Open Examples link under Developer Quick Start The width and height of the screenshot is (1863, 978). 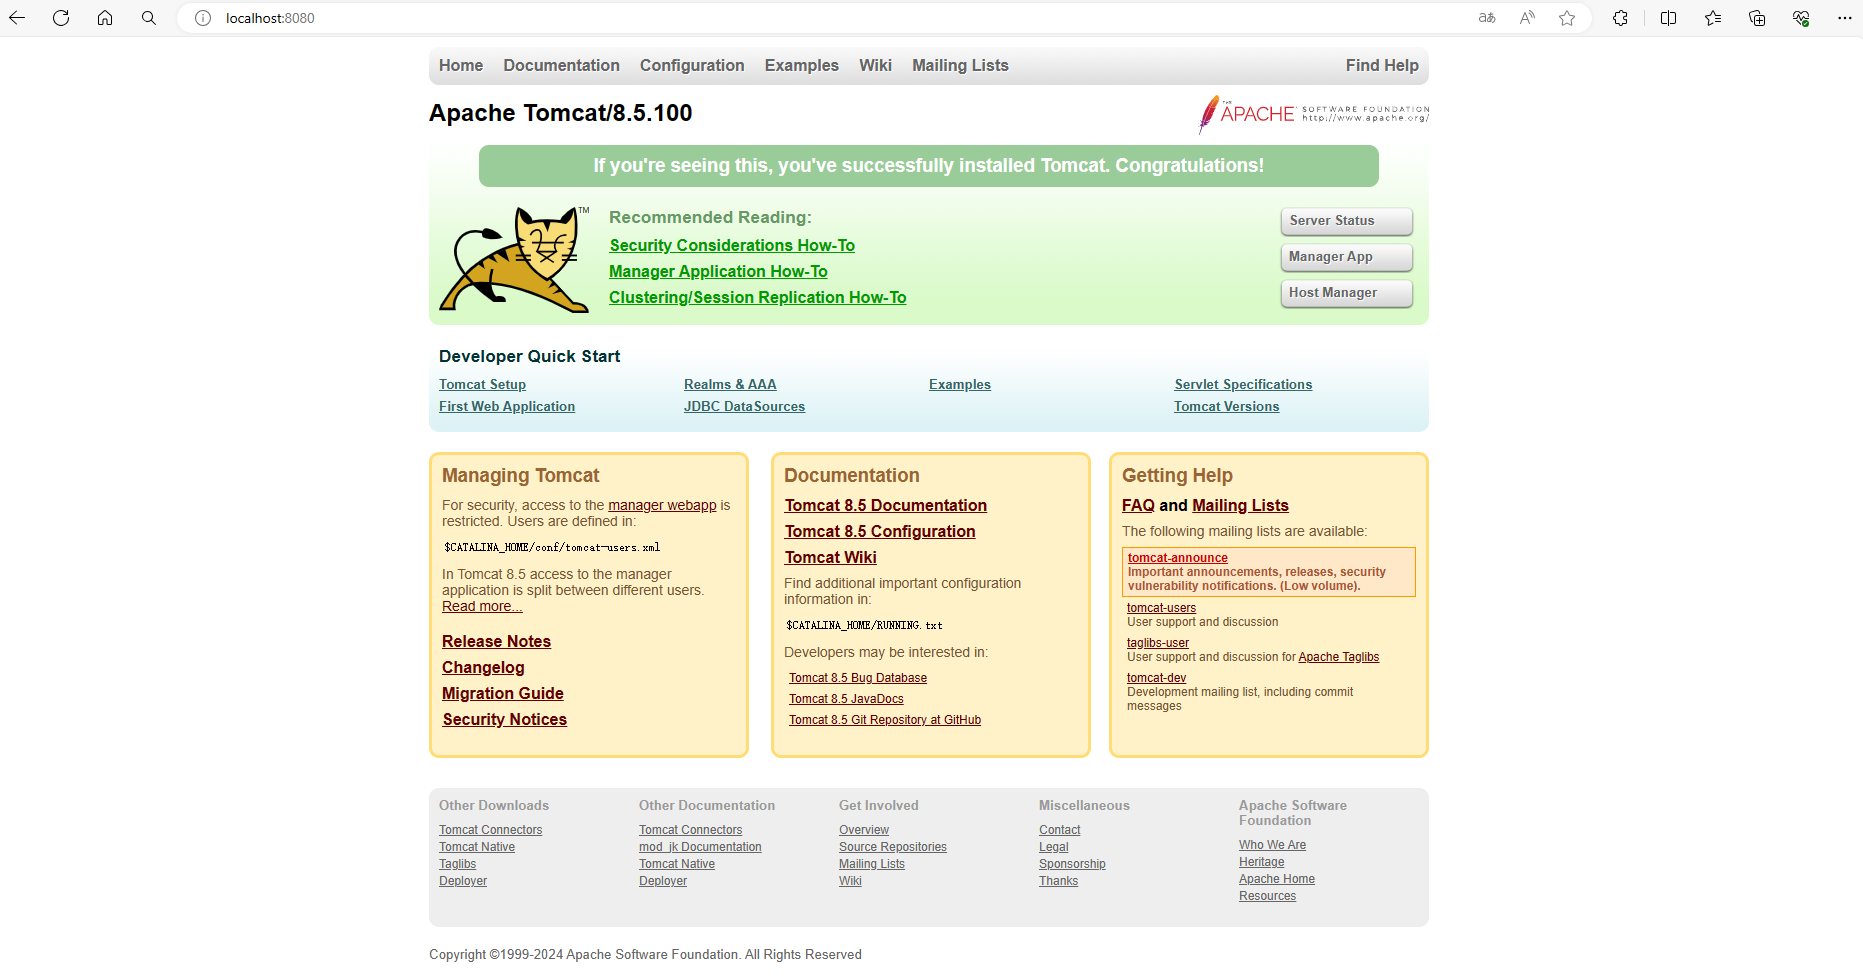click(x=960, y=384)
